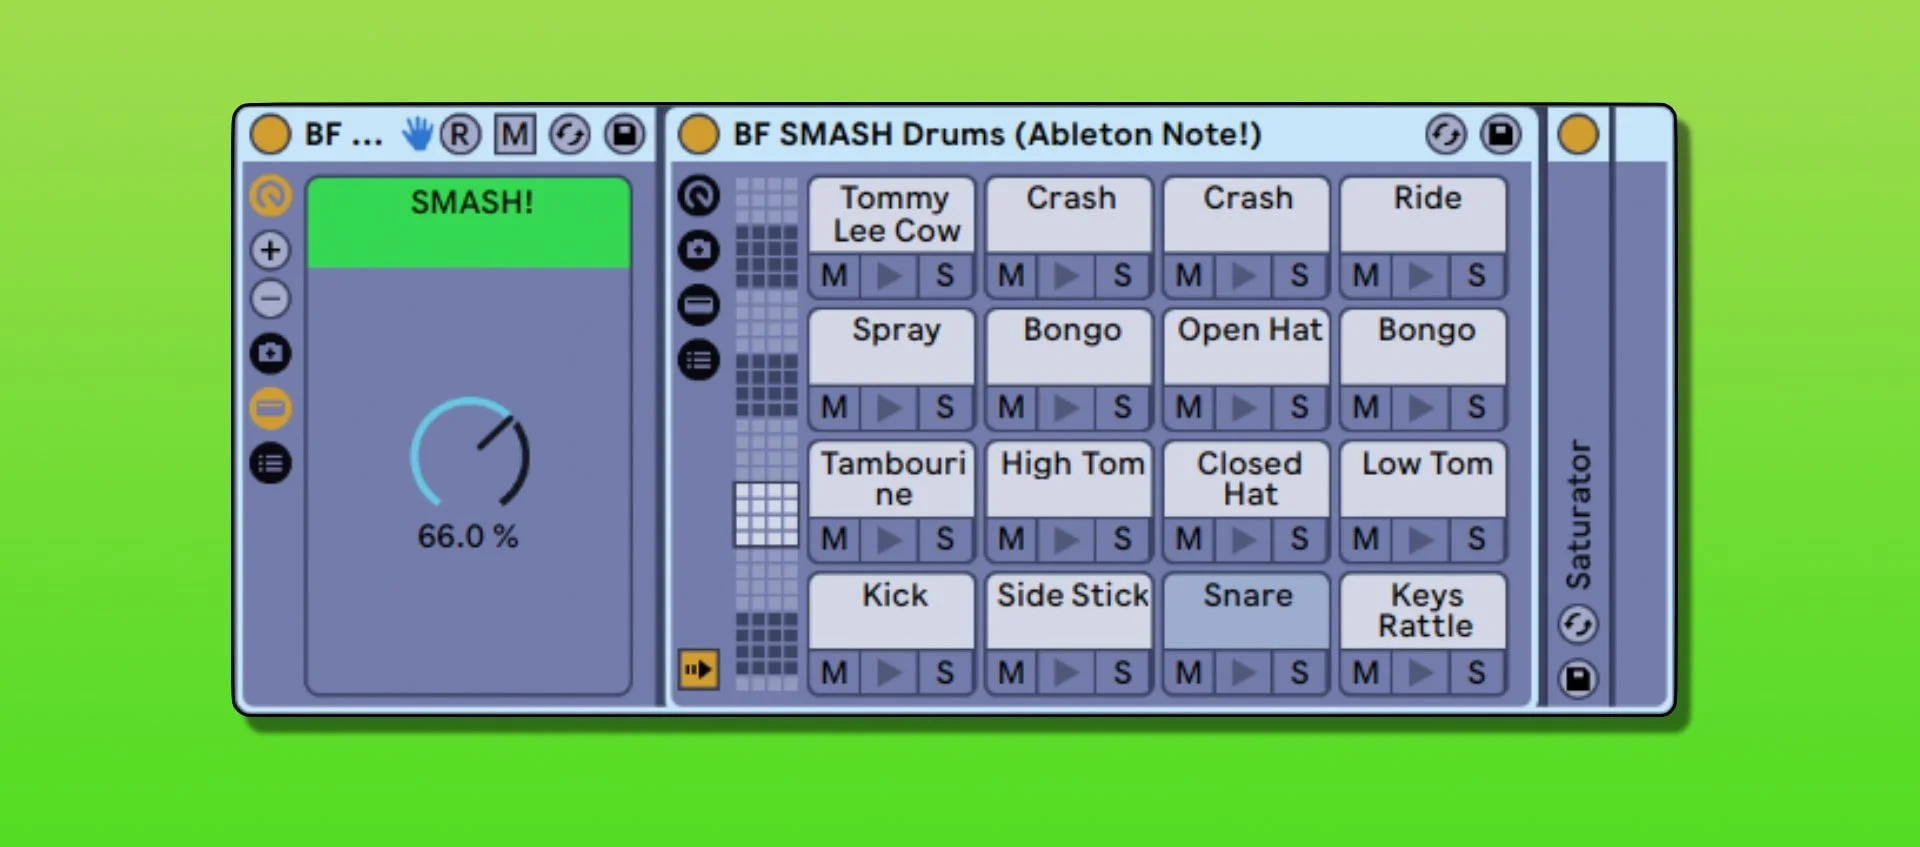The height and width of the screenshot is (847, 1920).
Task: Preview the High Tom pad
Action: click(x=1067, y=540)
